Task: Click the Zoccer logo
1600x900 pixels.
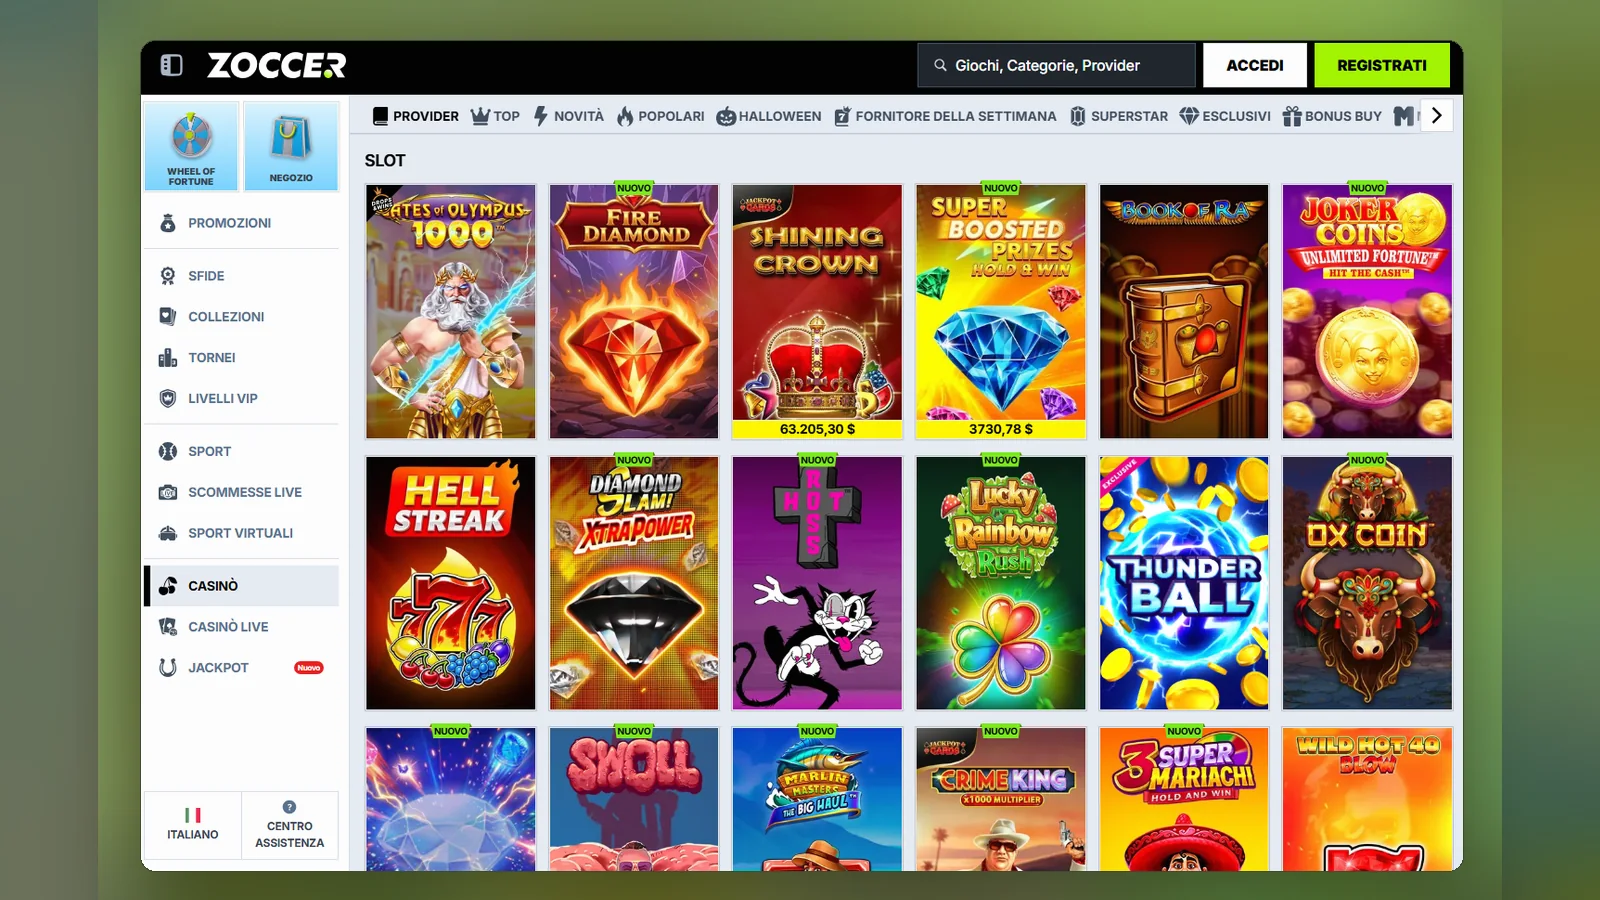Action: click(276, 65)
